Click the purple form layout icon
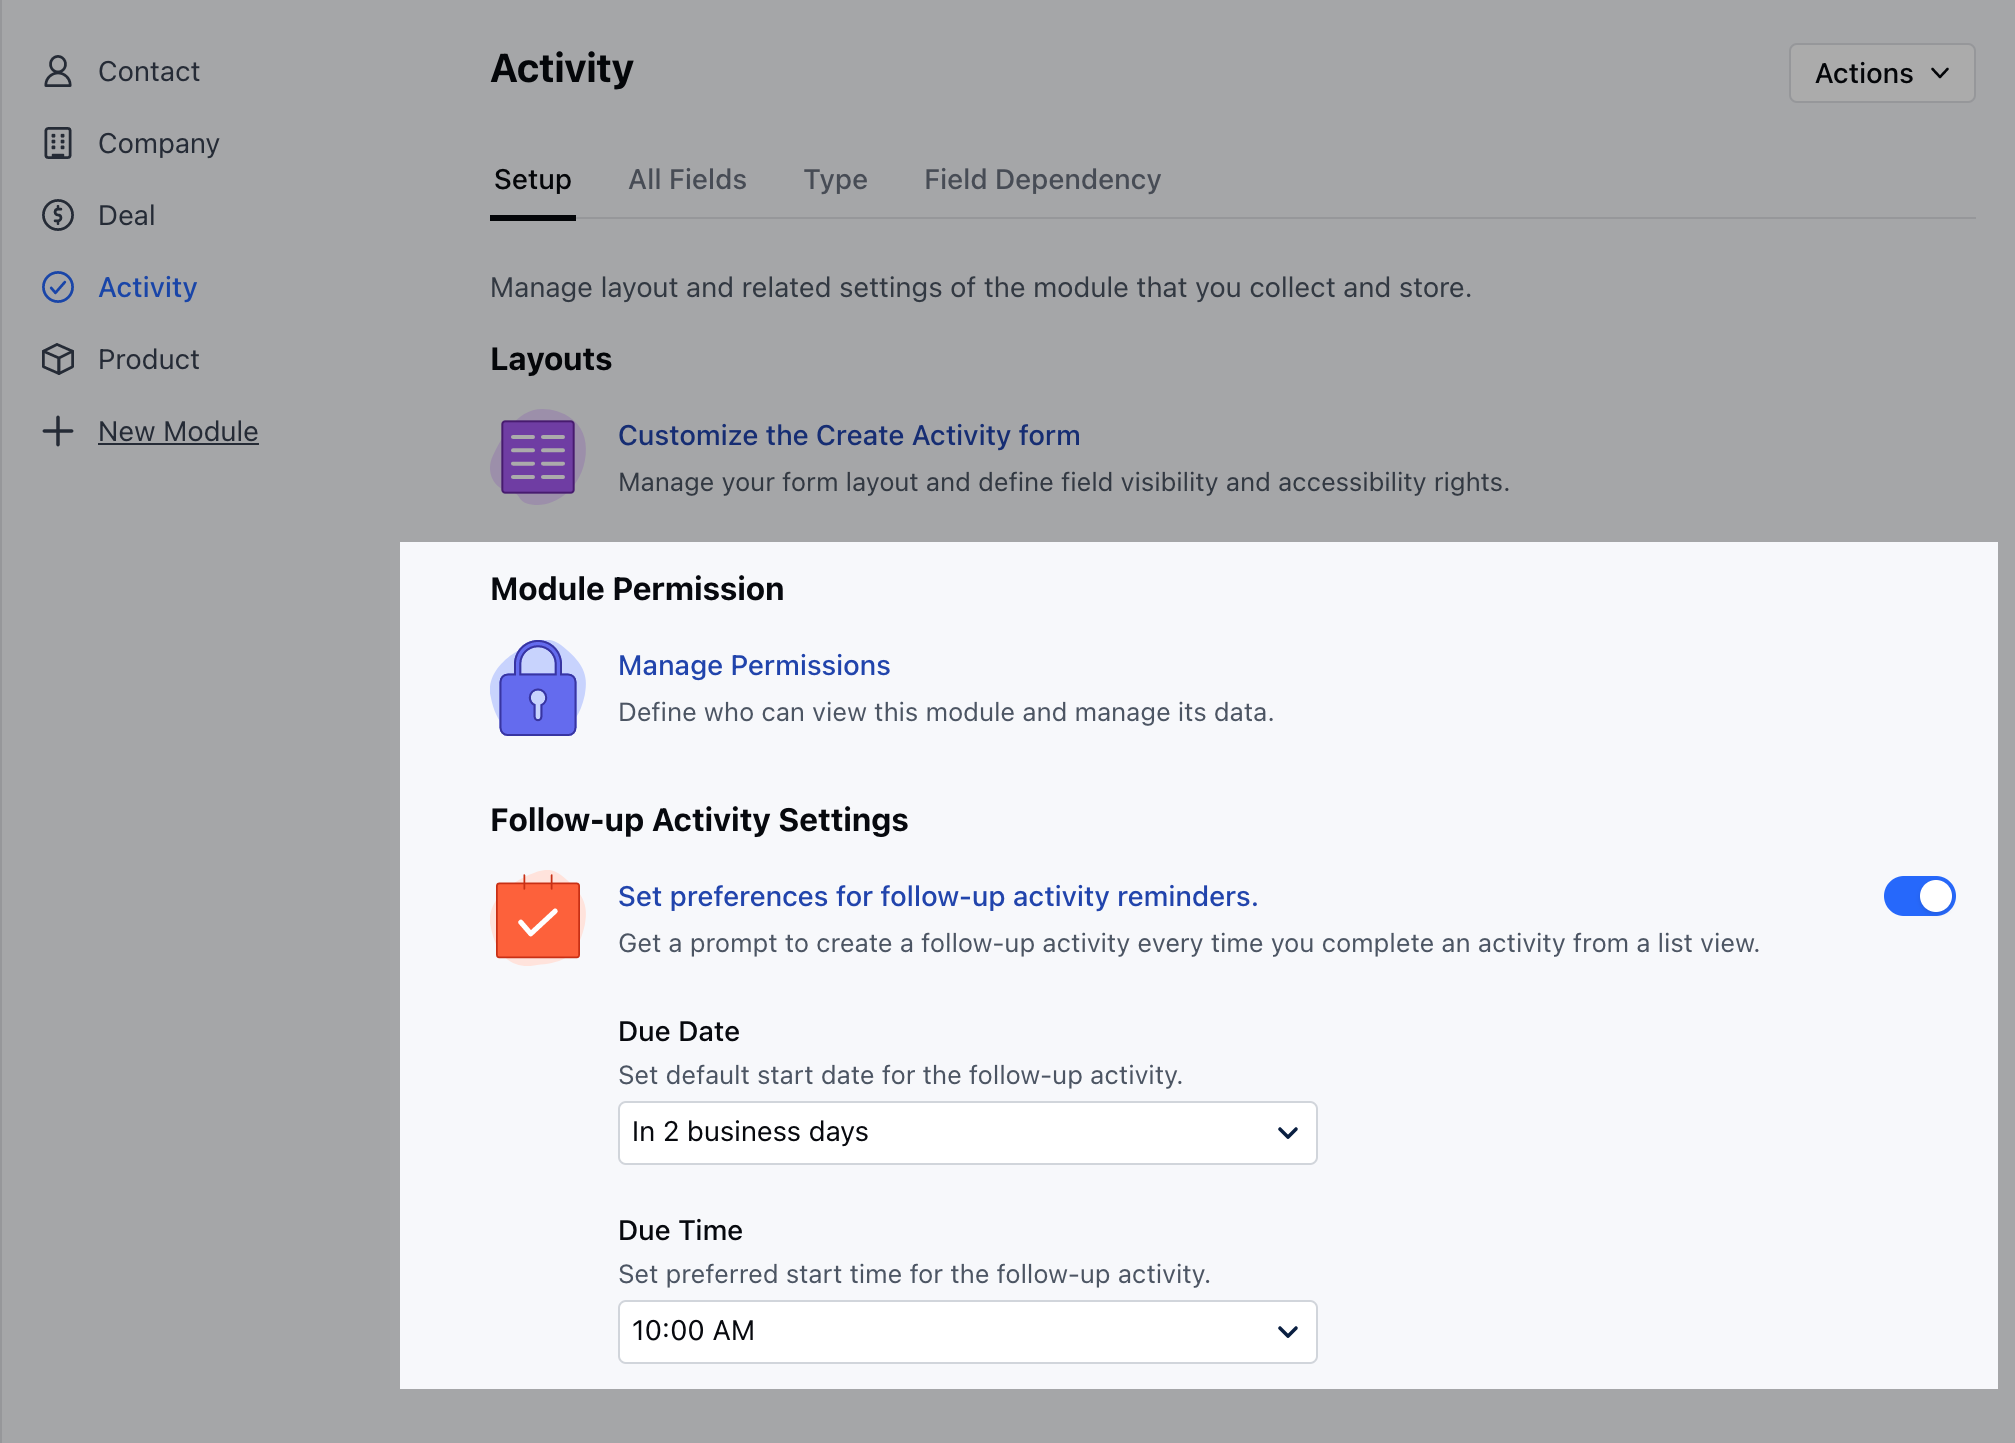This screenshot has width=2015, height=1443. tap(538, 457)
